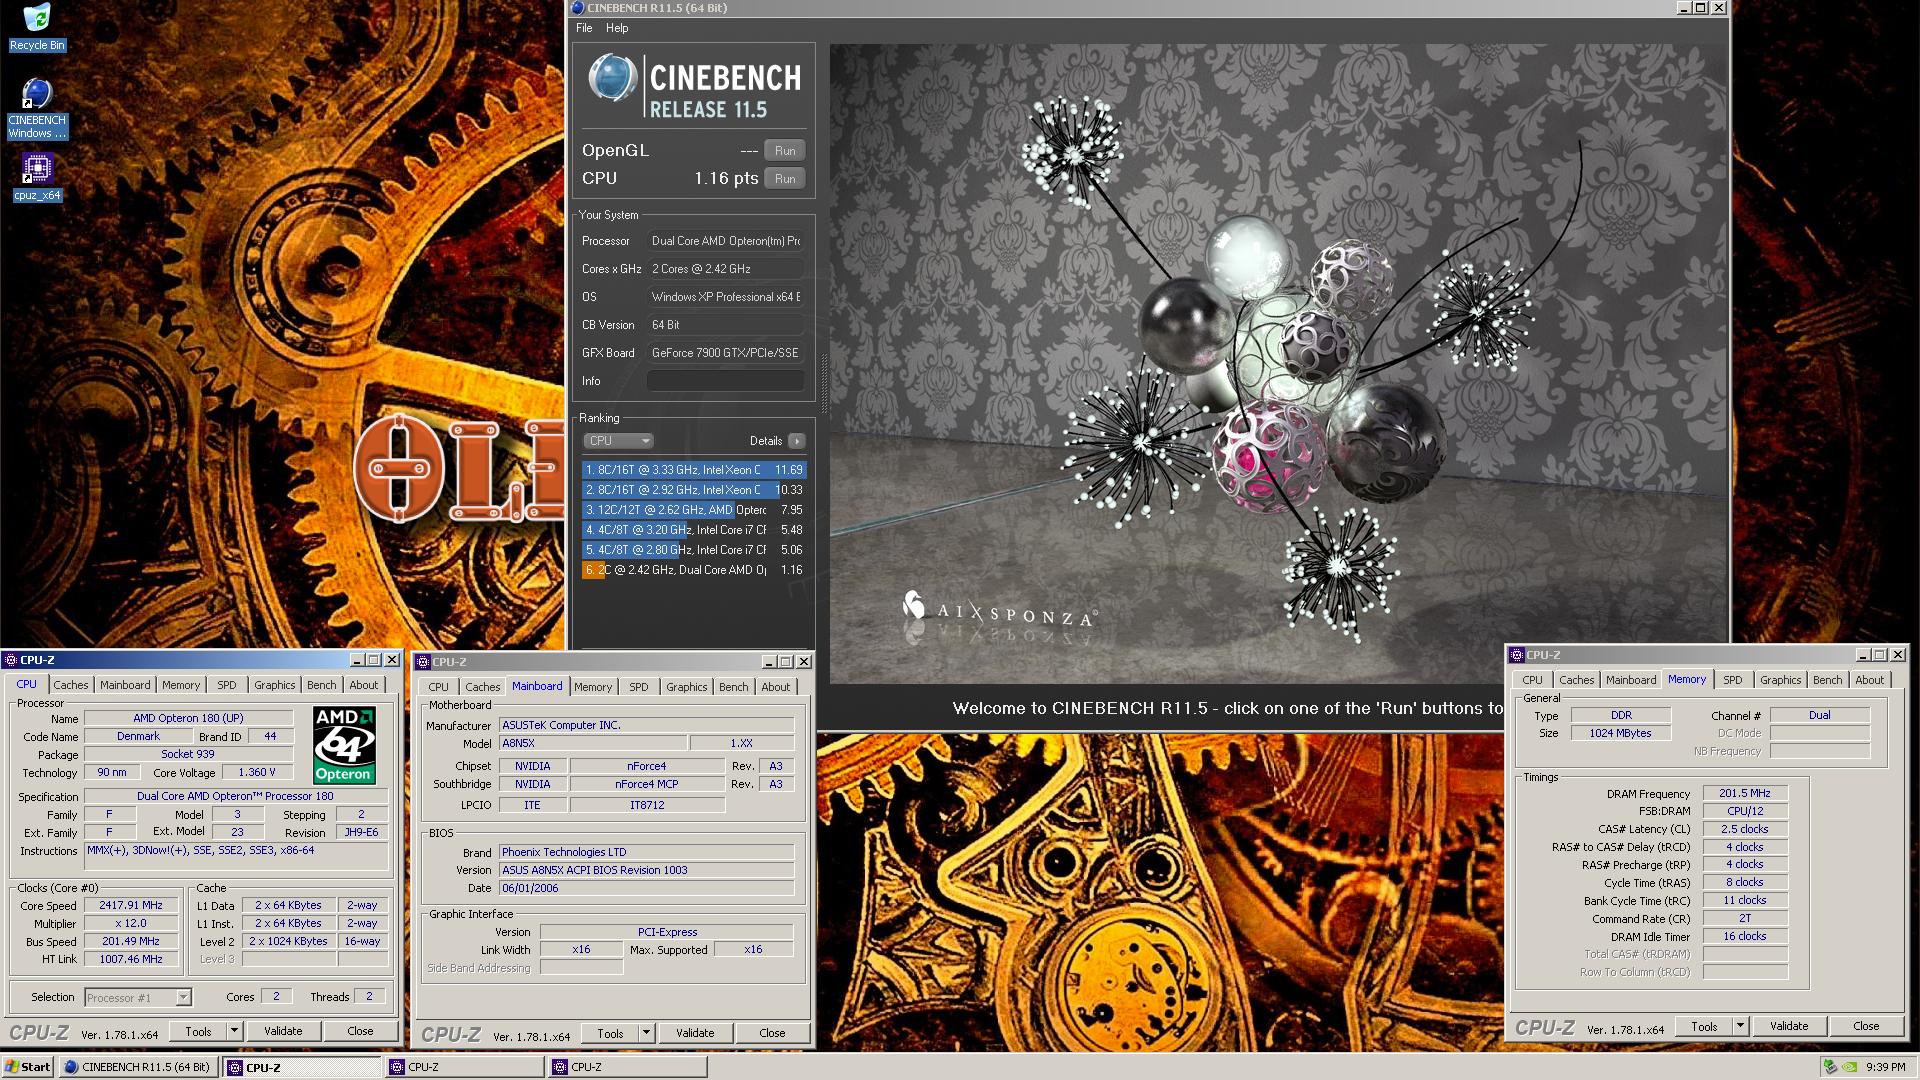Select Memory tab in CPU-Z Mainboard window
The image size is (1920, 1080).
tap(593, 687)
